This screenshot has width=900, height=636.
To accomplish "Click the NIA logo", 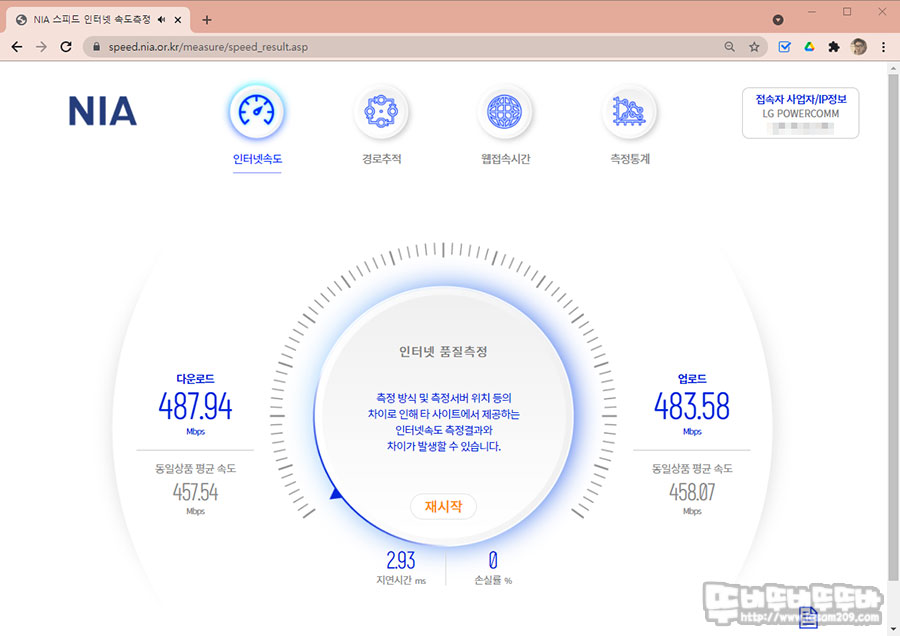I will click(x=103, y=111).
